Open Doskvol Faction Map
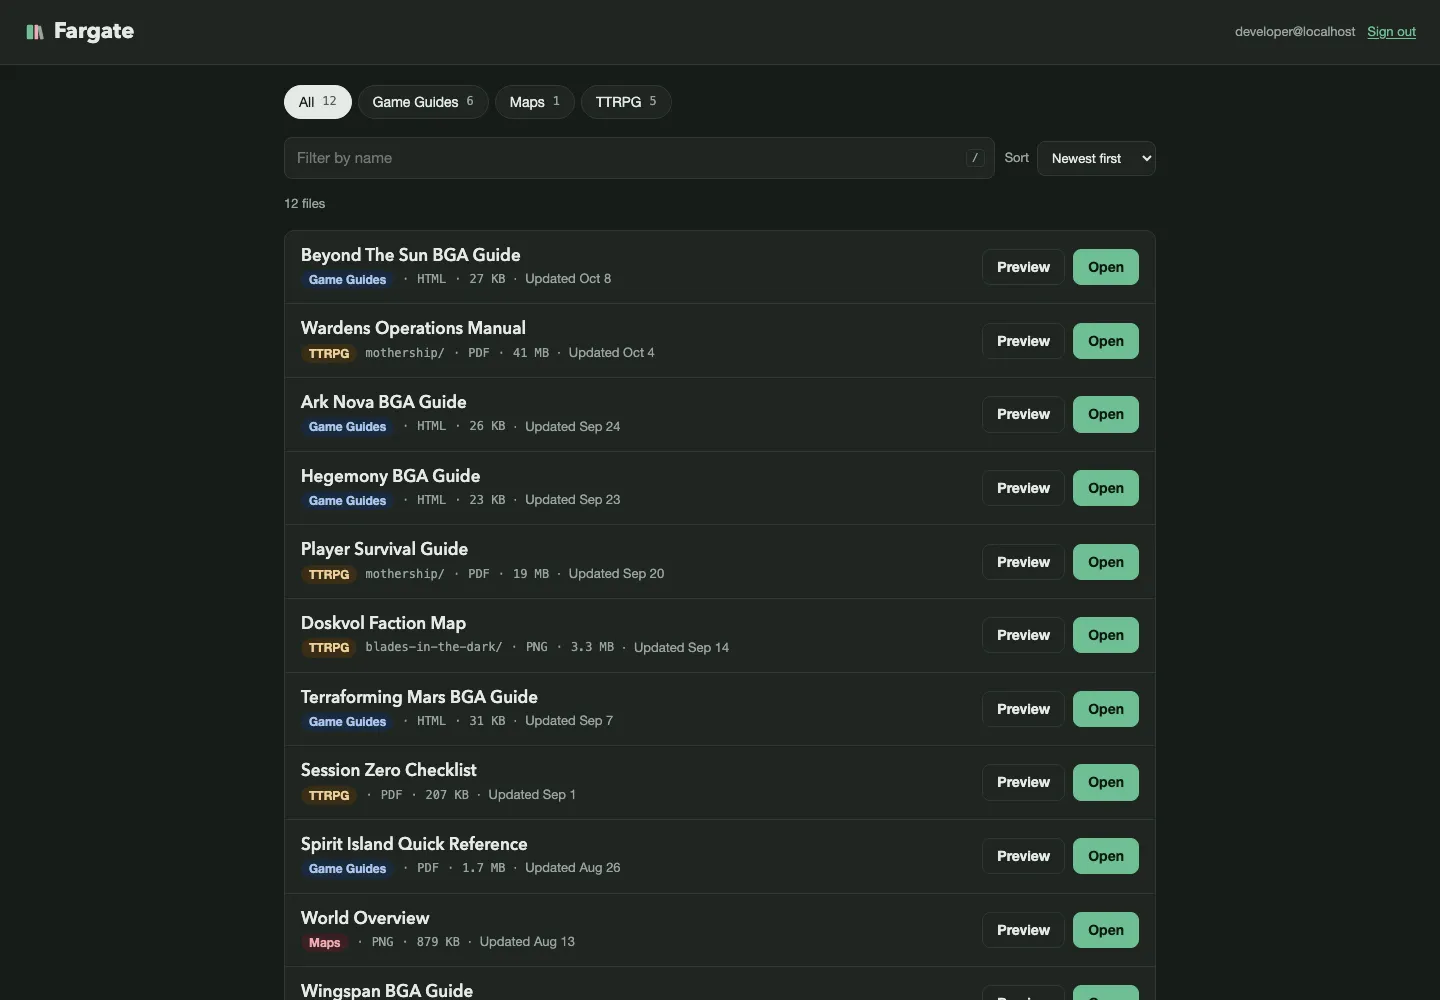 coord(1106,635)
